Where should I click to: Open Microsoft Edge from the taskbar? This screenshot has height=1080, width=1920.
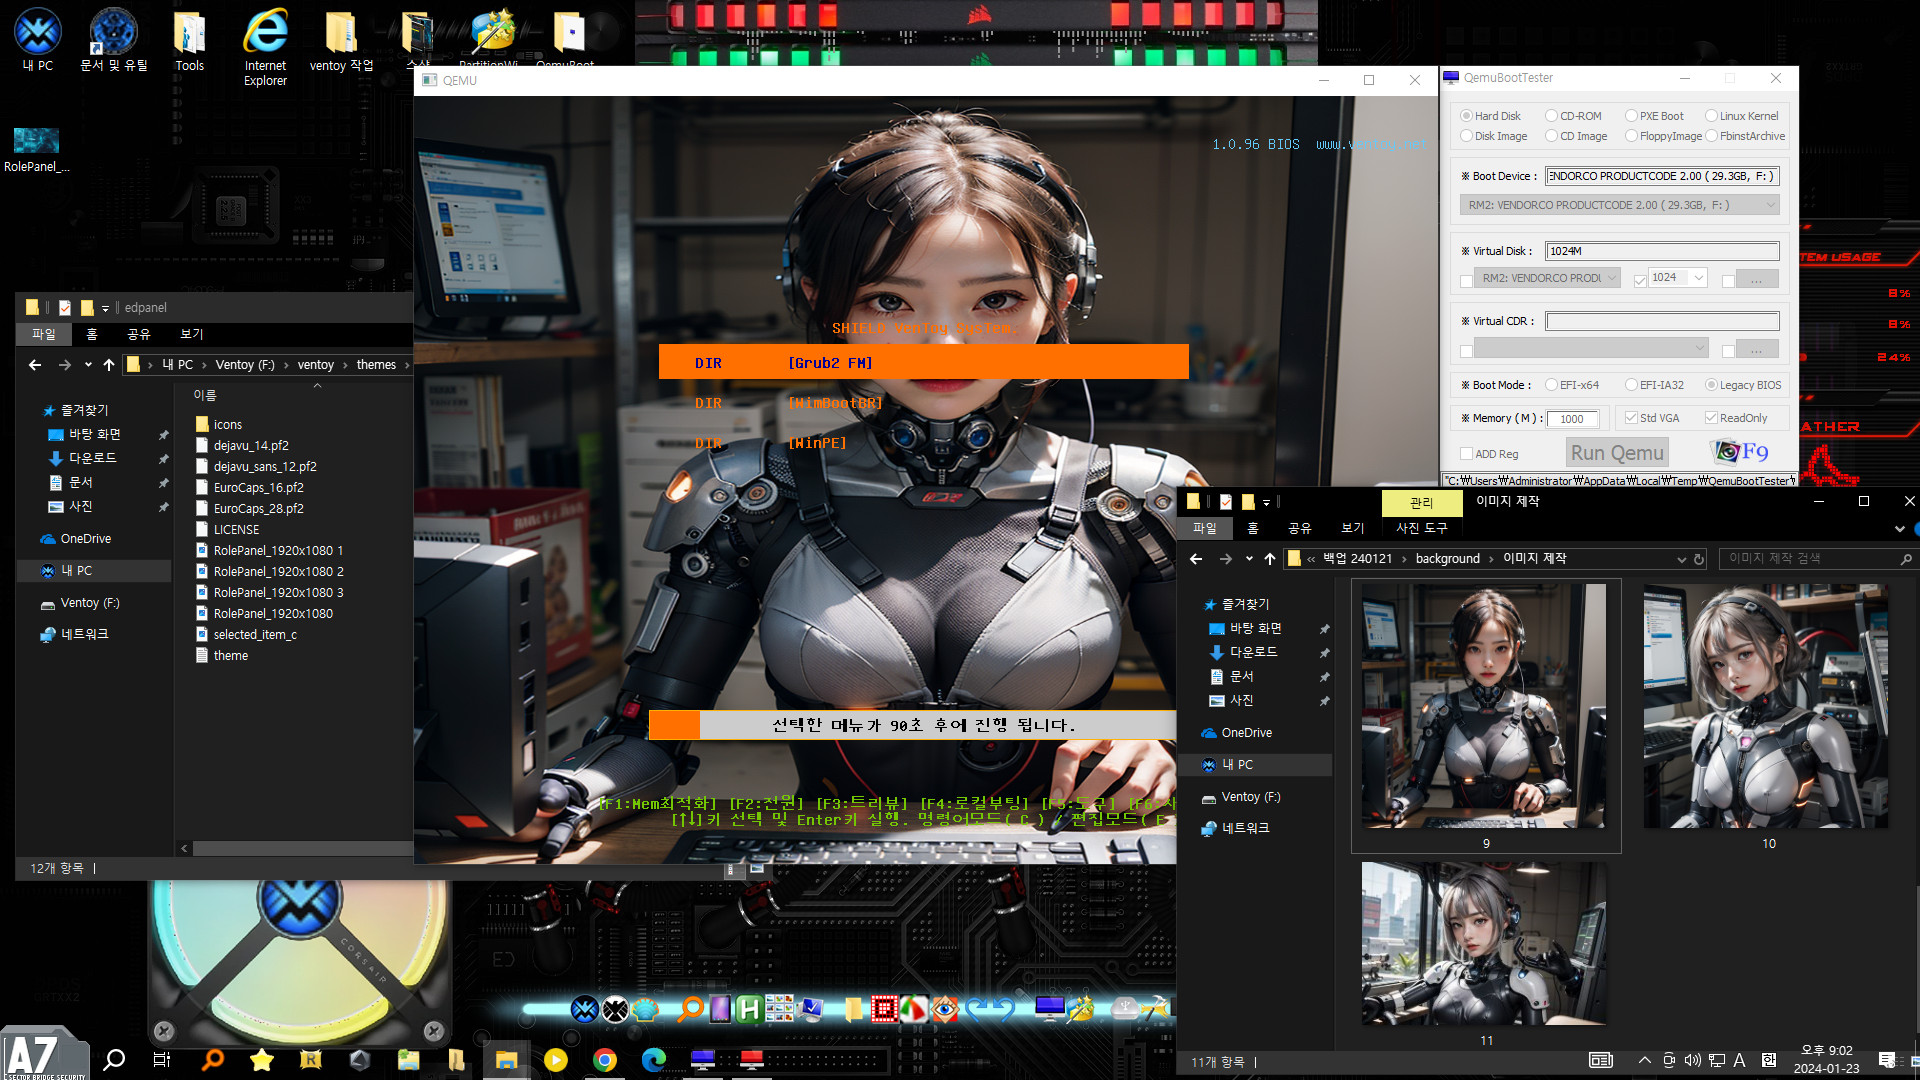pos(654,1060)
